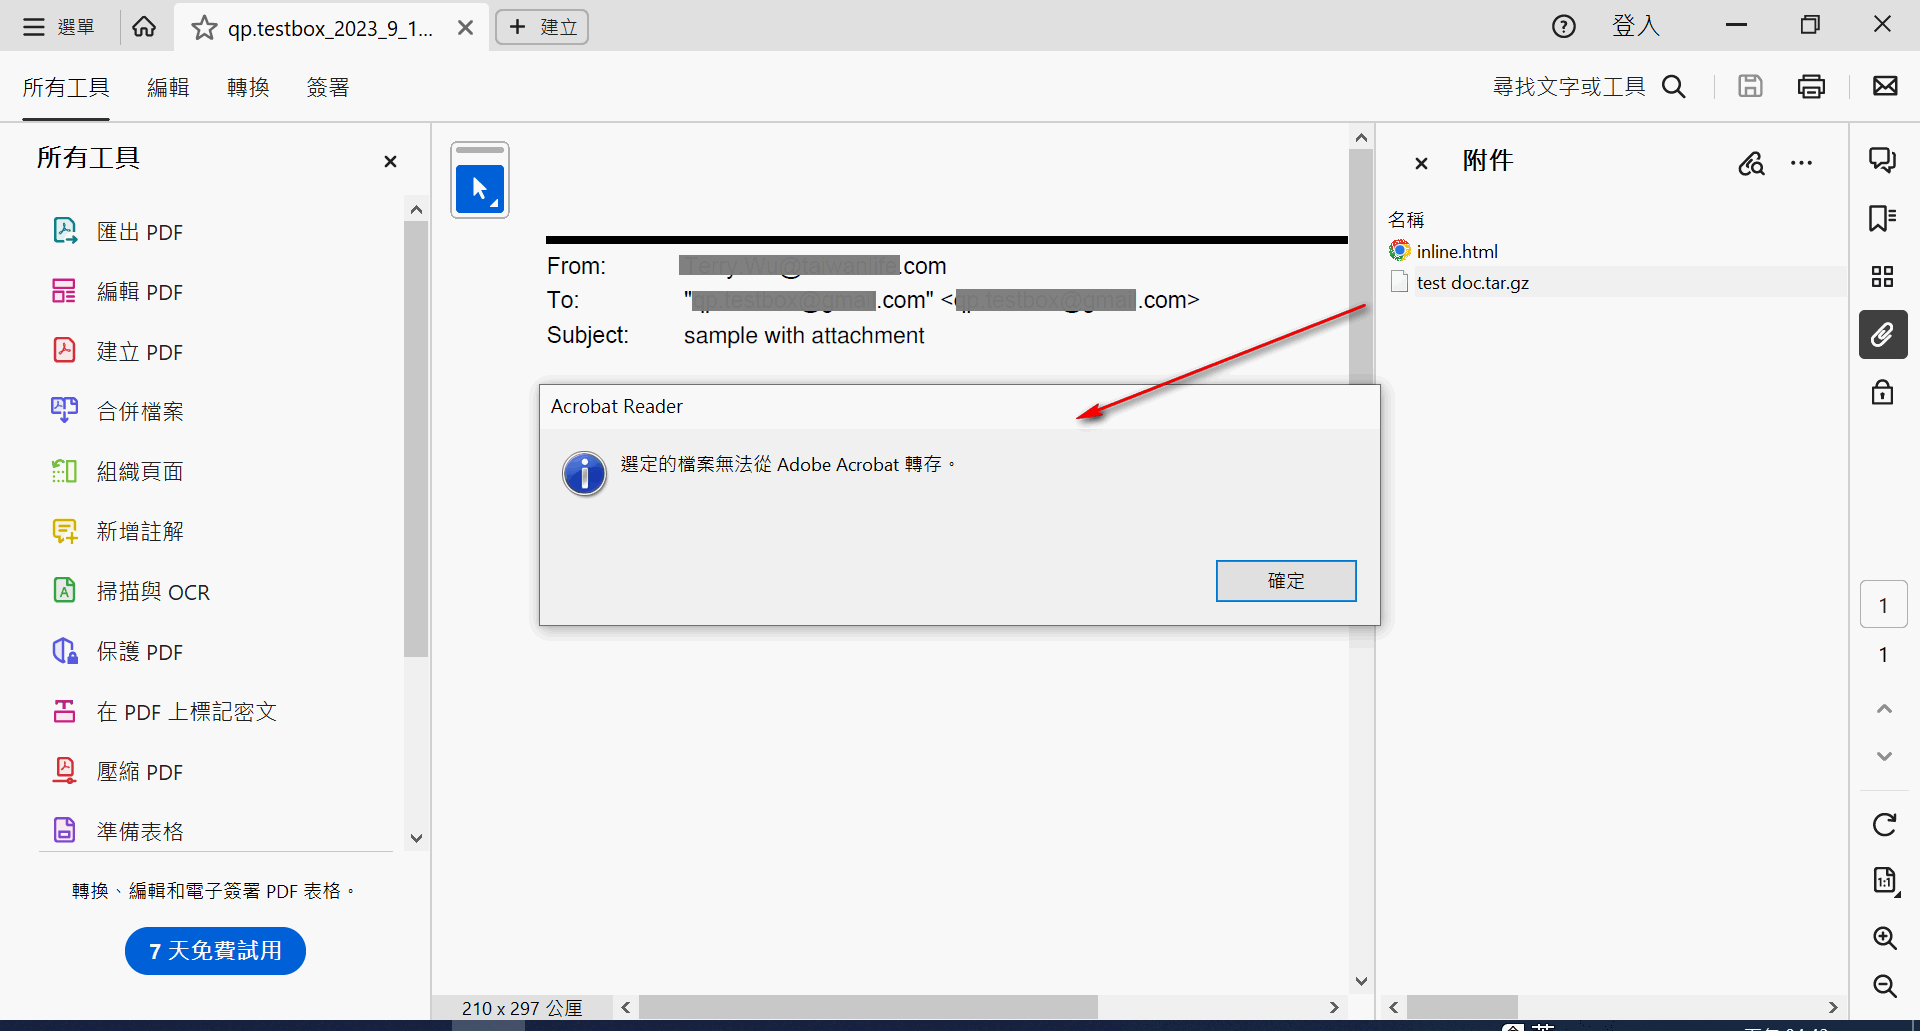Open the 準備表格 tool

[x=118, y=832]
